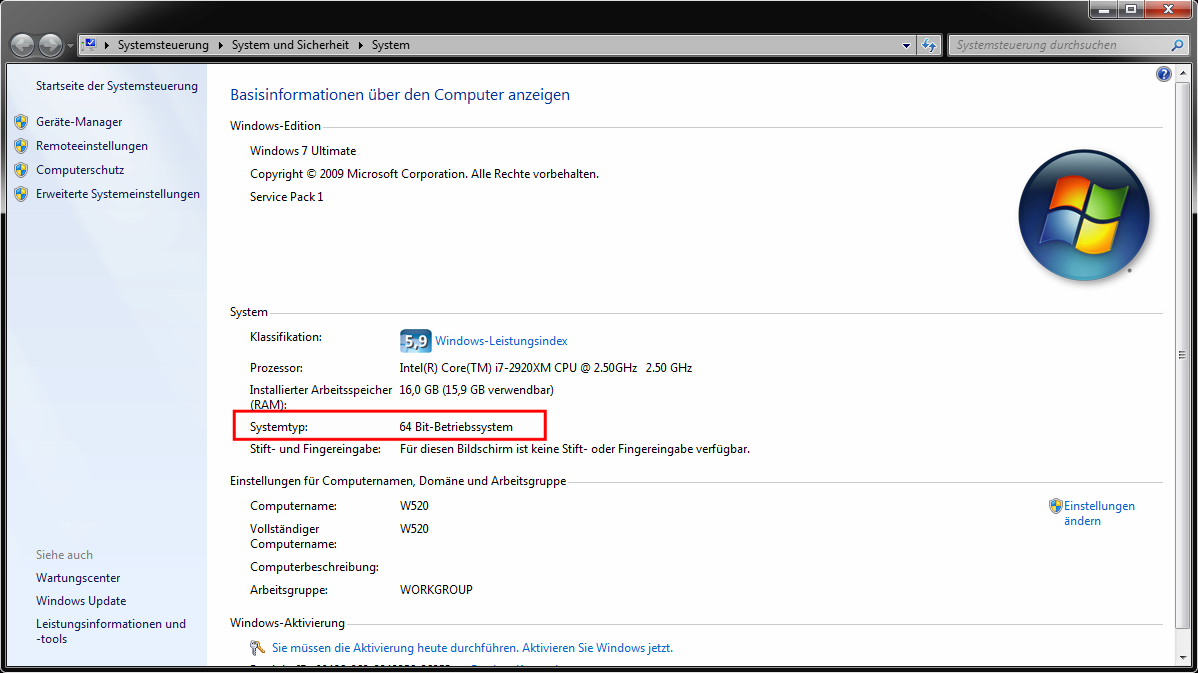
Task: Click the Windows logo image
Action: click(x=1083, y=215)
